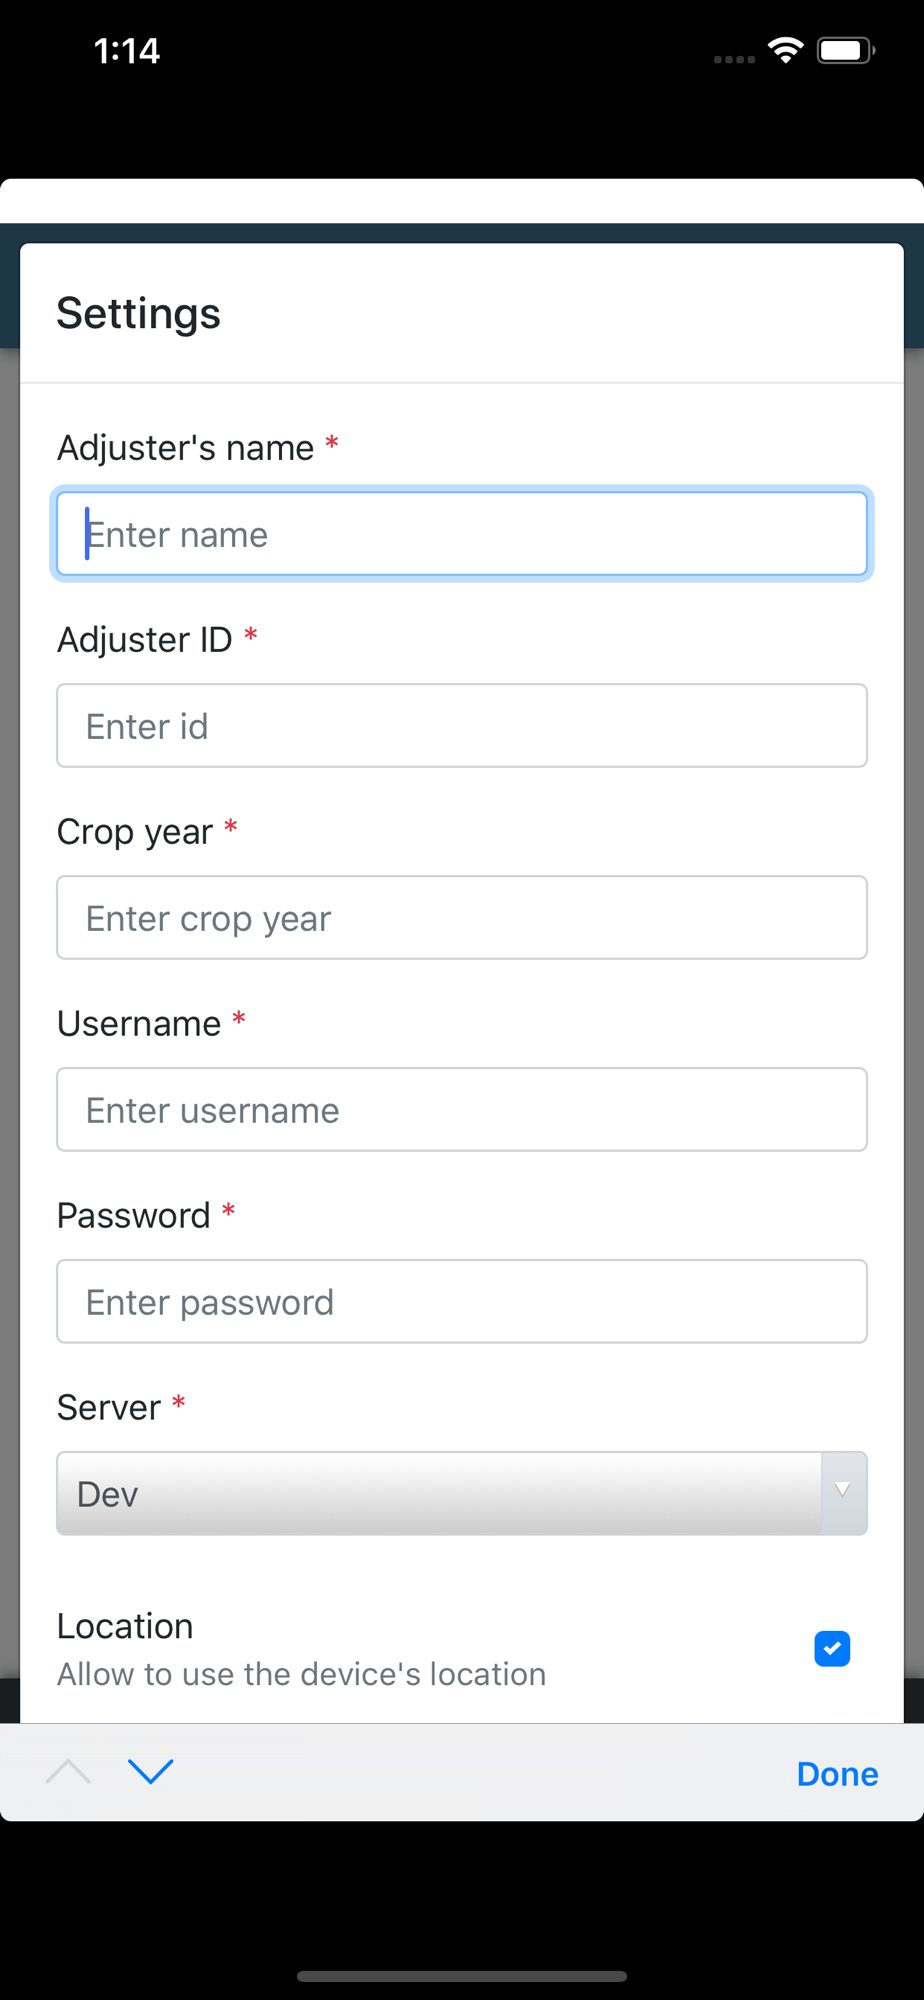Tap the cellular signal dots icon

(x=734, y=59)
